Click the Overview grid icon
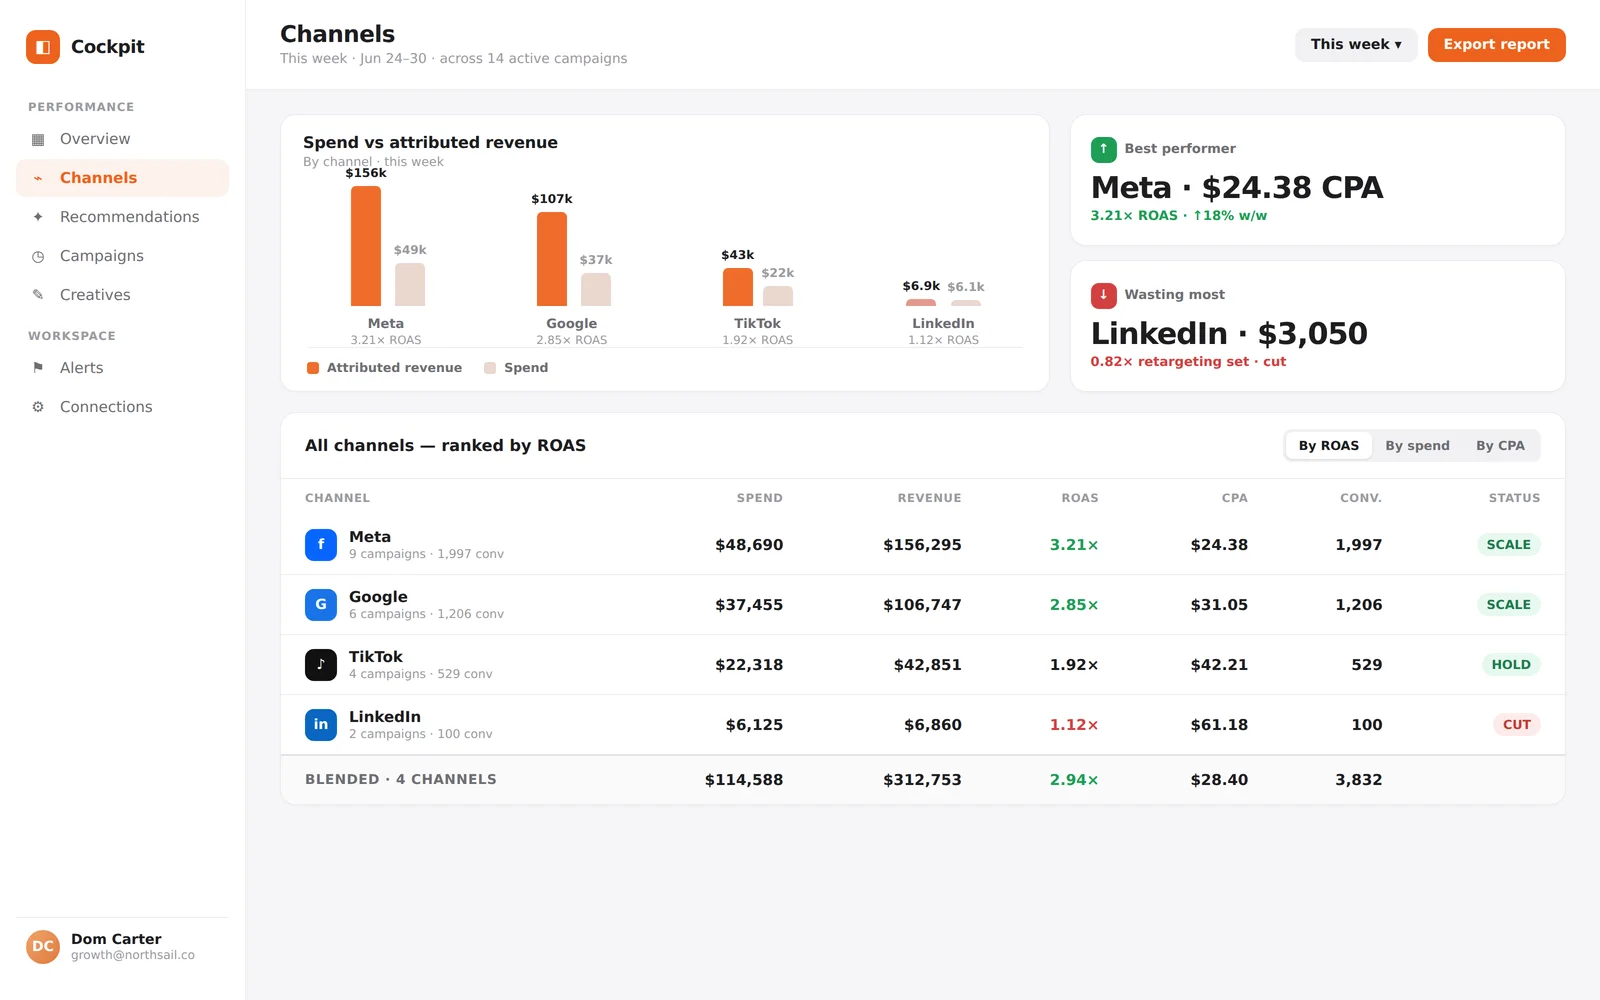The width and height of the screenshot is (1600, 1000). point(38,139)
